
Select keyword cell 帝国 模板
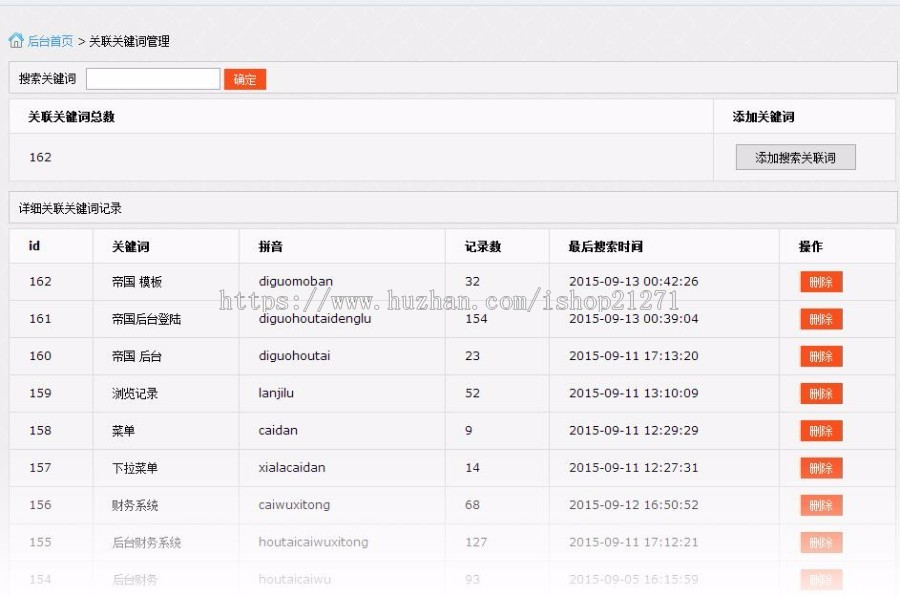pyautogui.click(x=137, y=281)
